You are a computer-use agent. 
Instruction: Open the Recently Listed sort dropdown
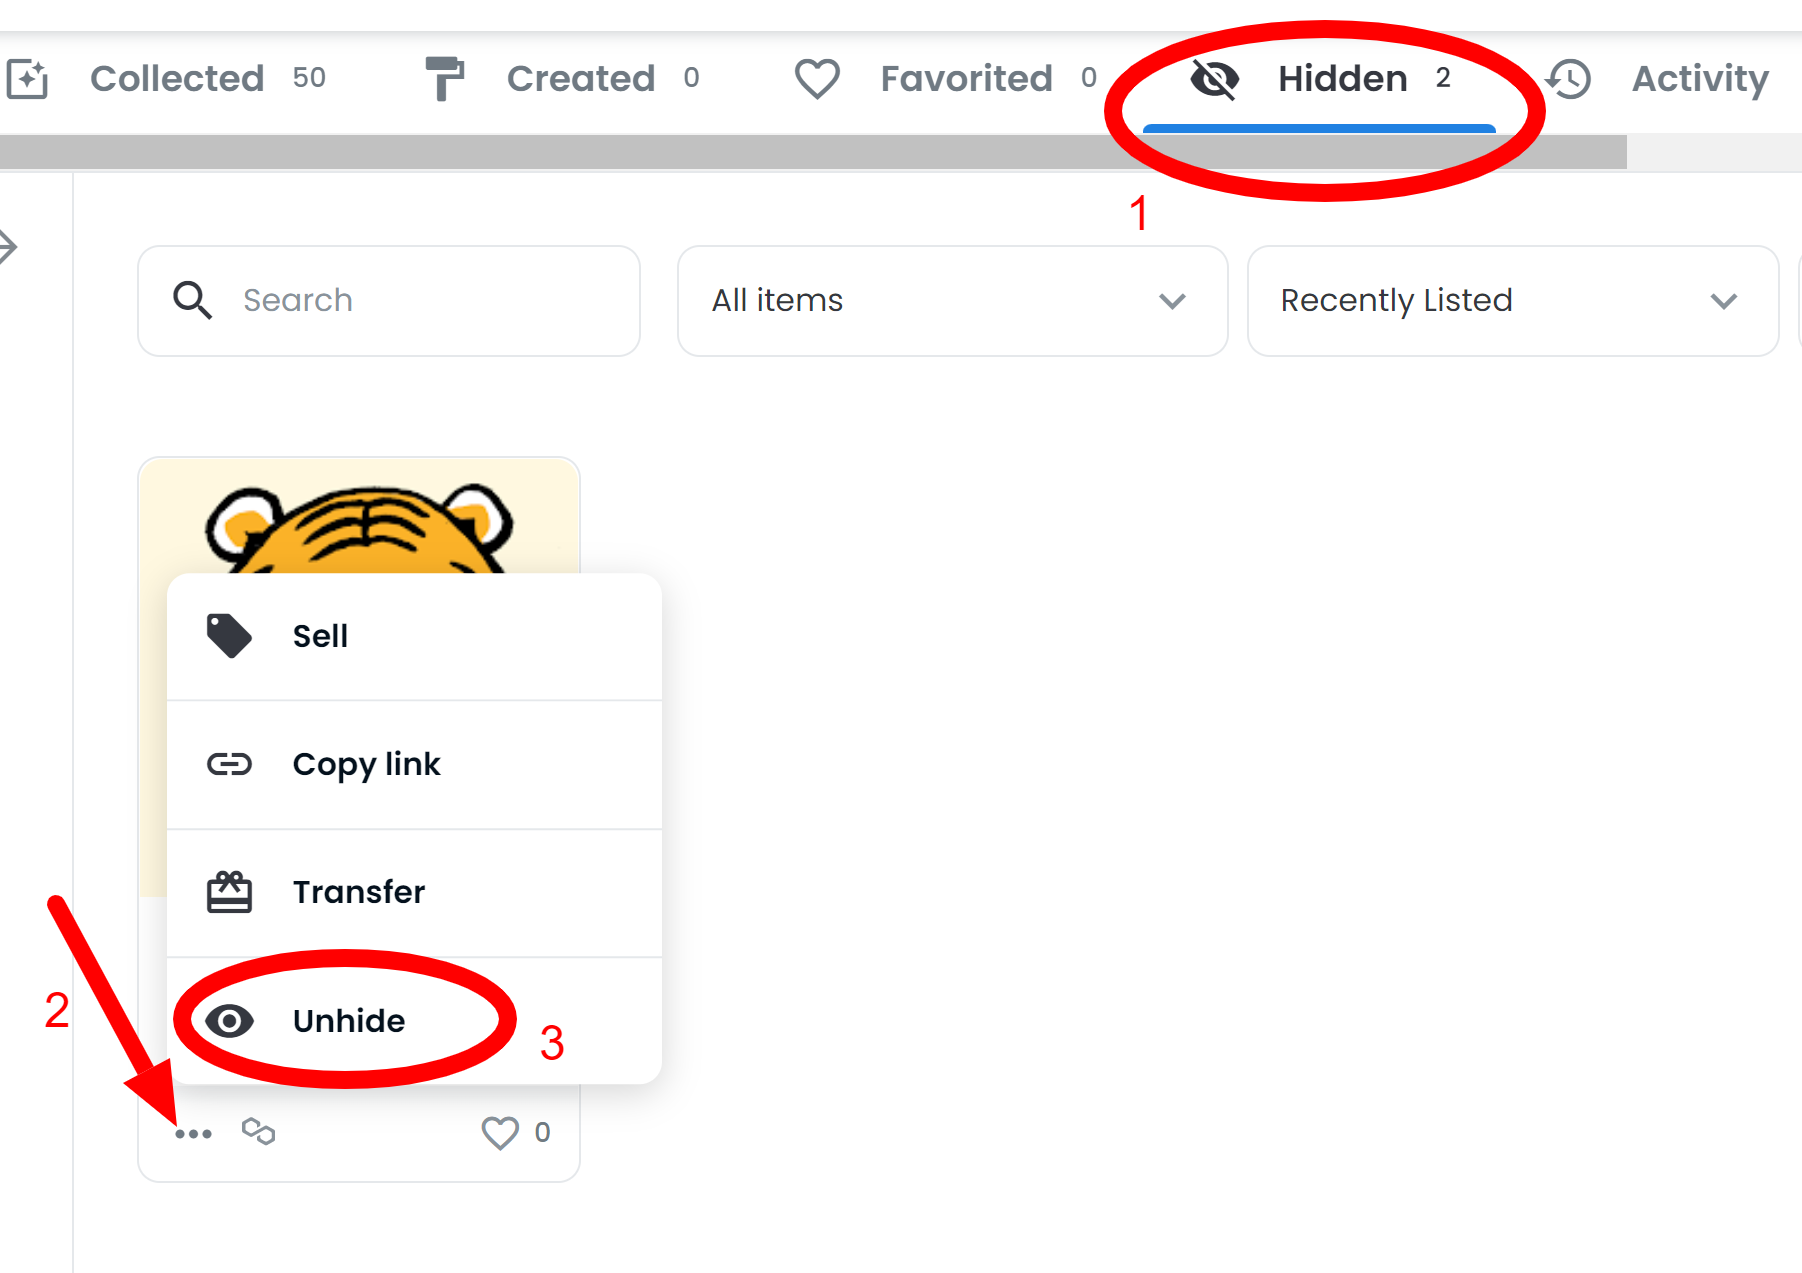point(1511,300)
